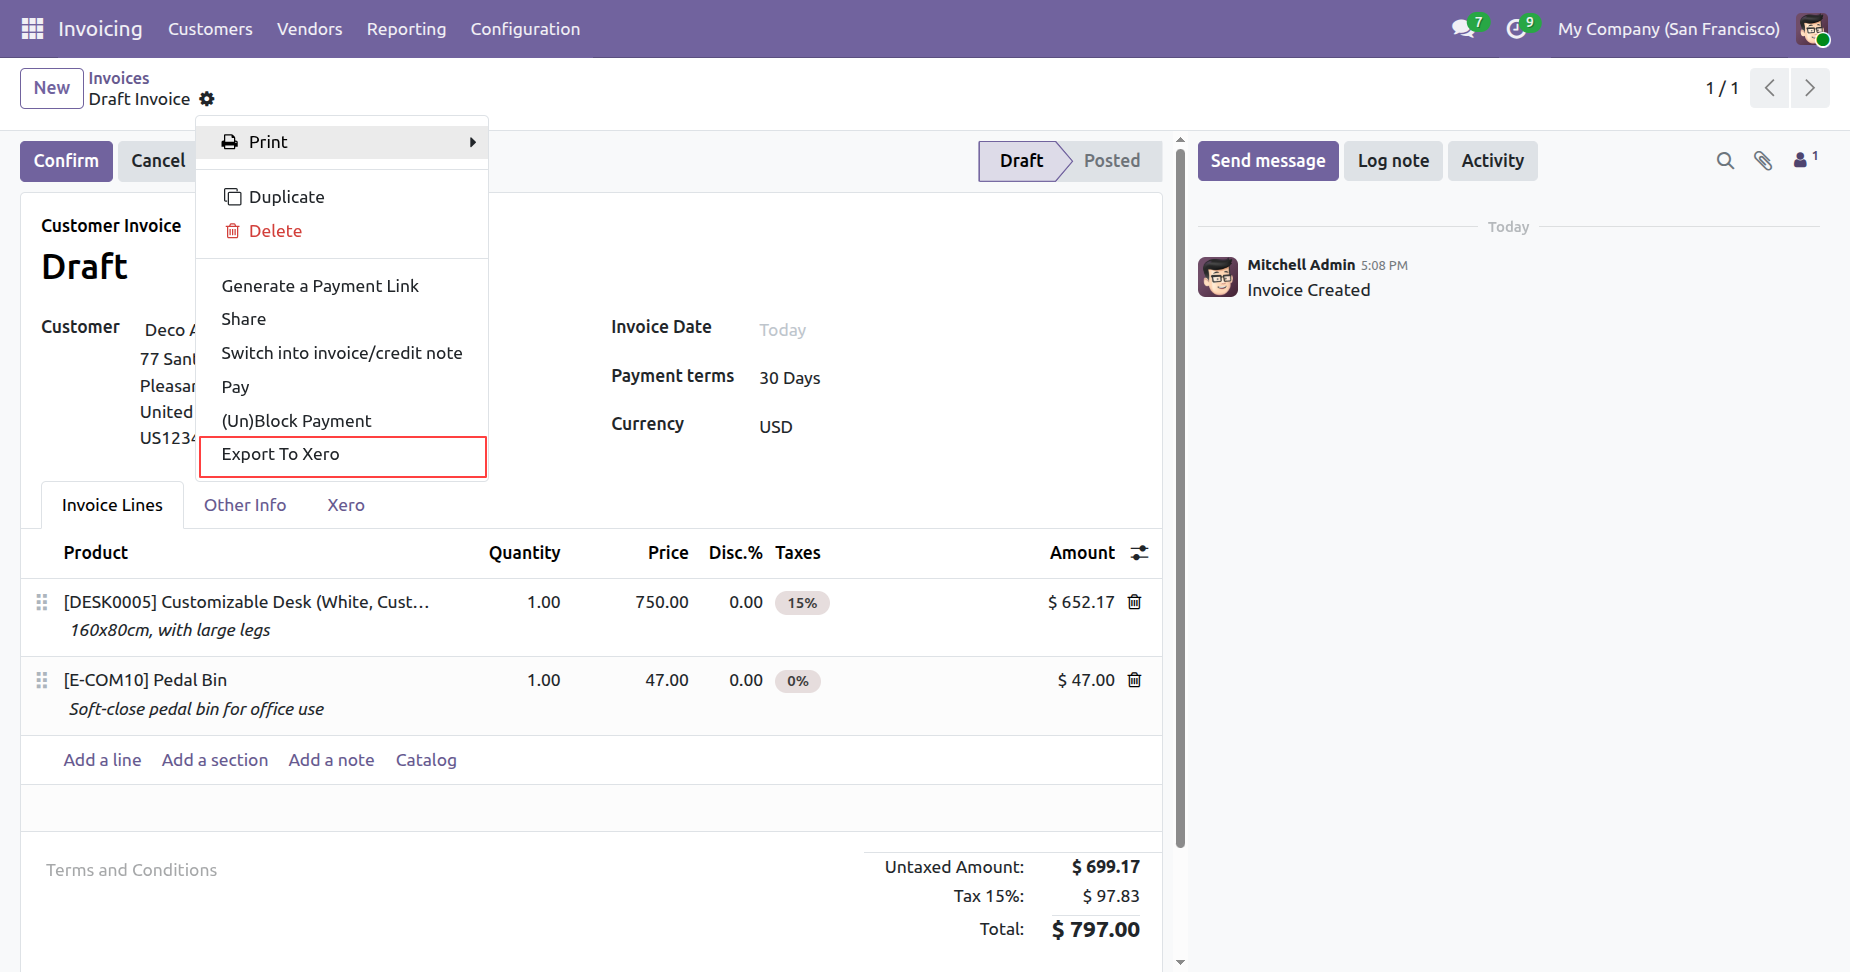Image resolution: width=1850 pixels, height=972 pixels.
Task: Click the paperclip attachments icon
Action: [1763, 161]
